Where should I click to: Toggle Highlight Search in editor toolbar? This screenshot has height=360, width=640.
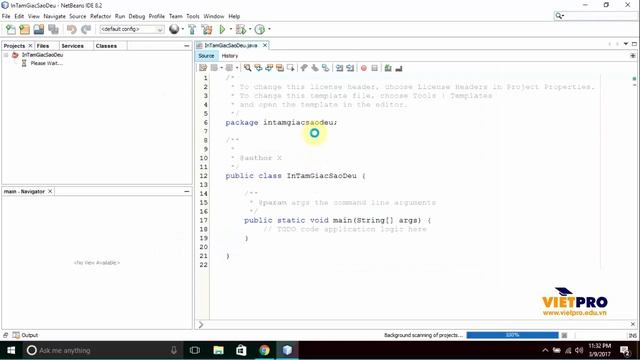click(280, 68)
